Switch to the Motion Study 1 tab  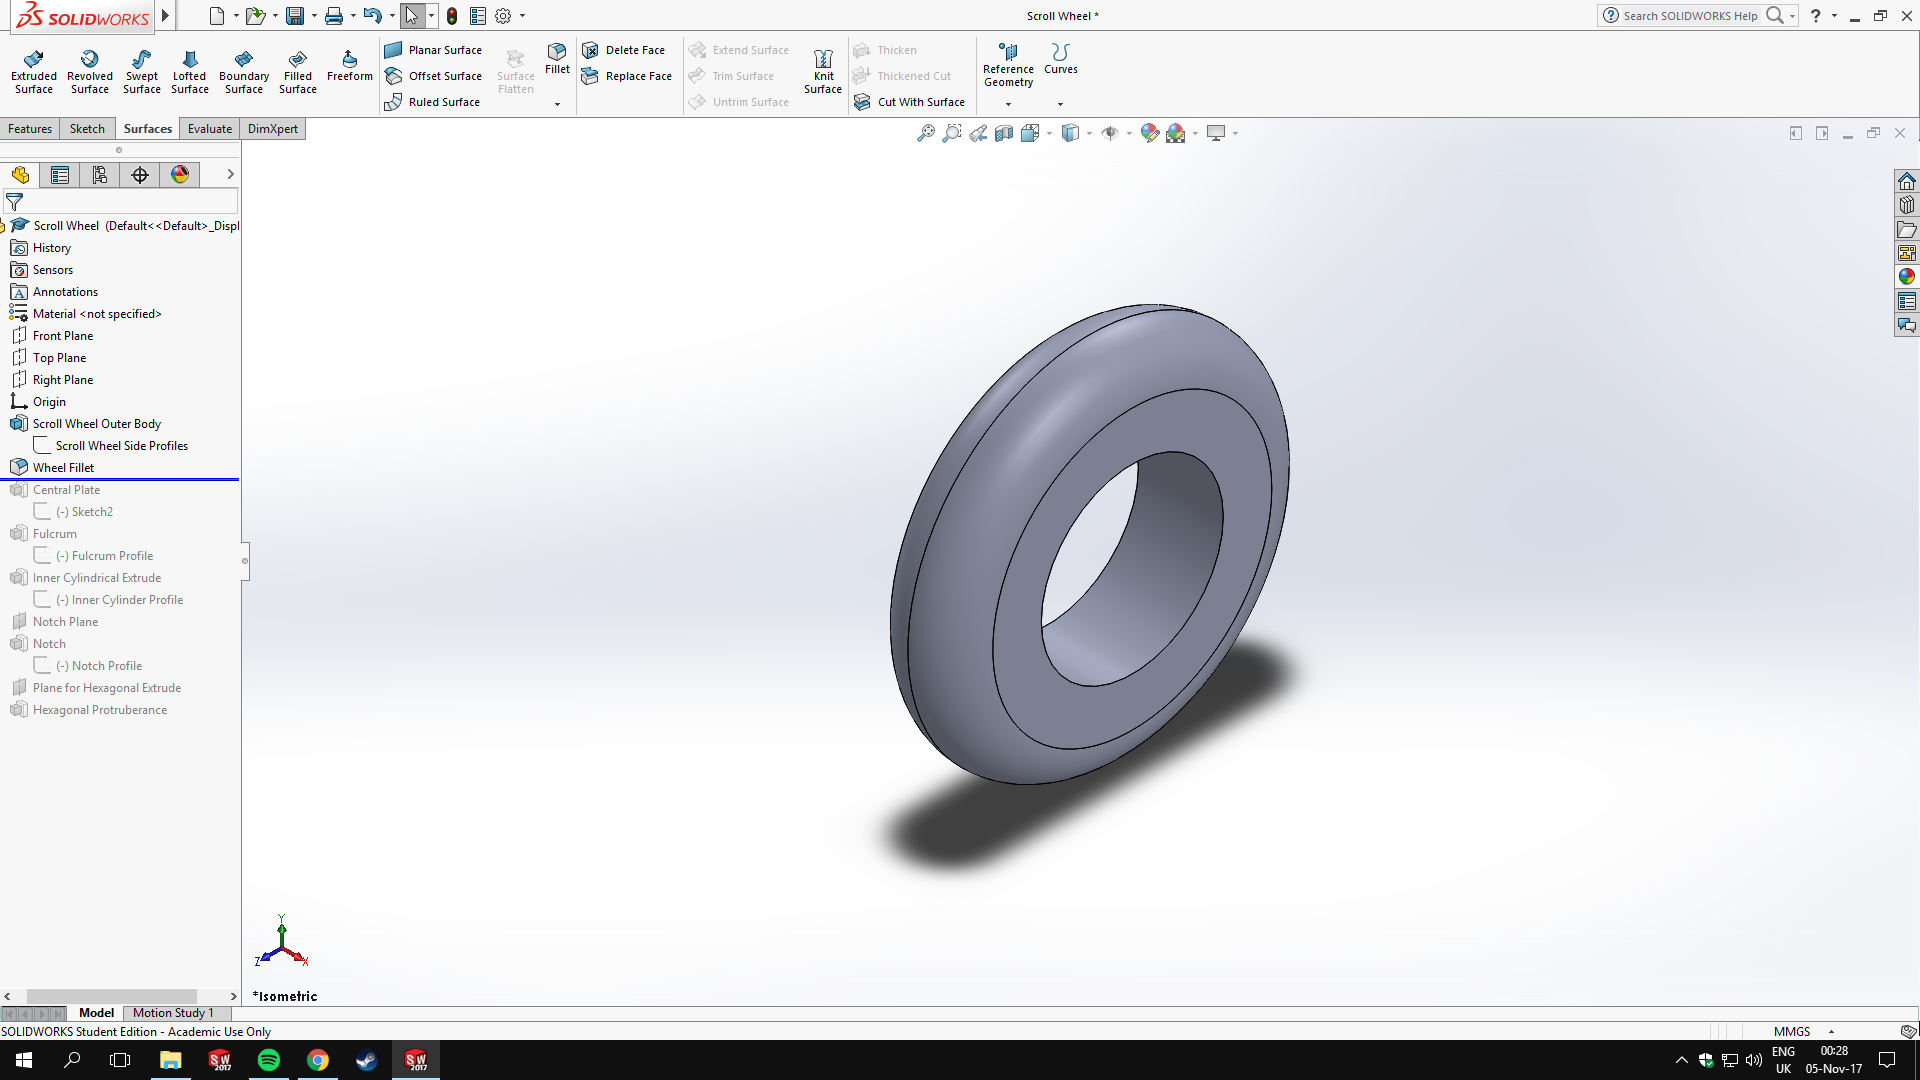(173, 1013)
